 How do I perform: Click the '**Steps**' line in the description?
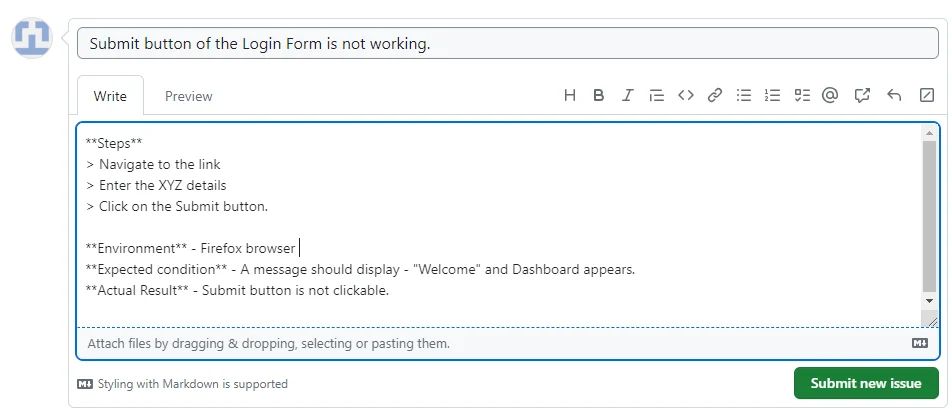coord(114,143)
